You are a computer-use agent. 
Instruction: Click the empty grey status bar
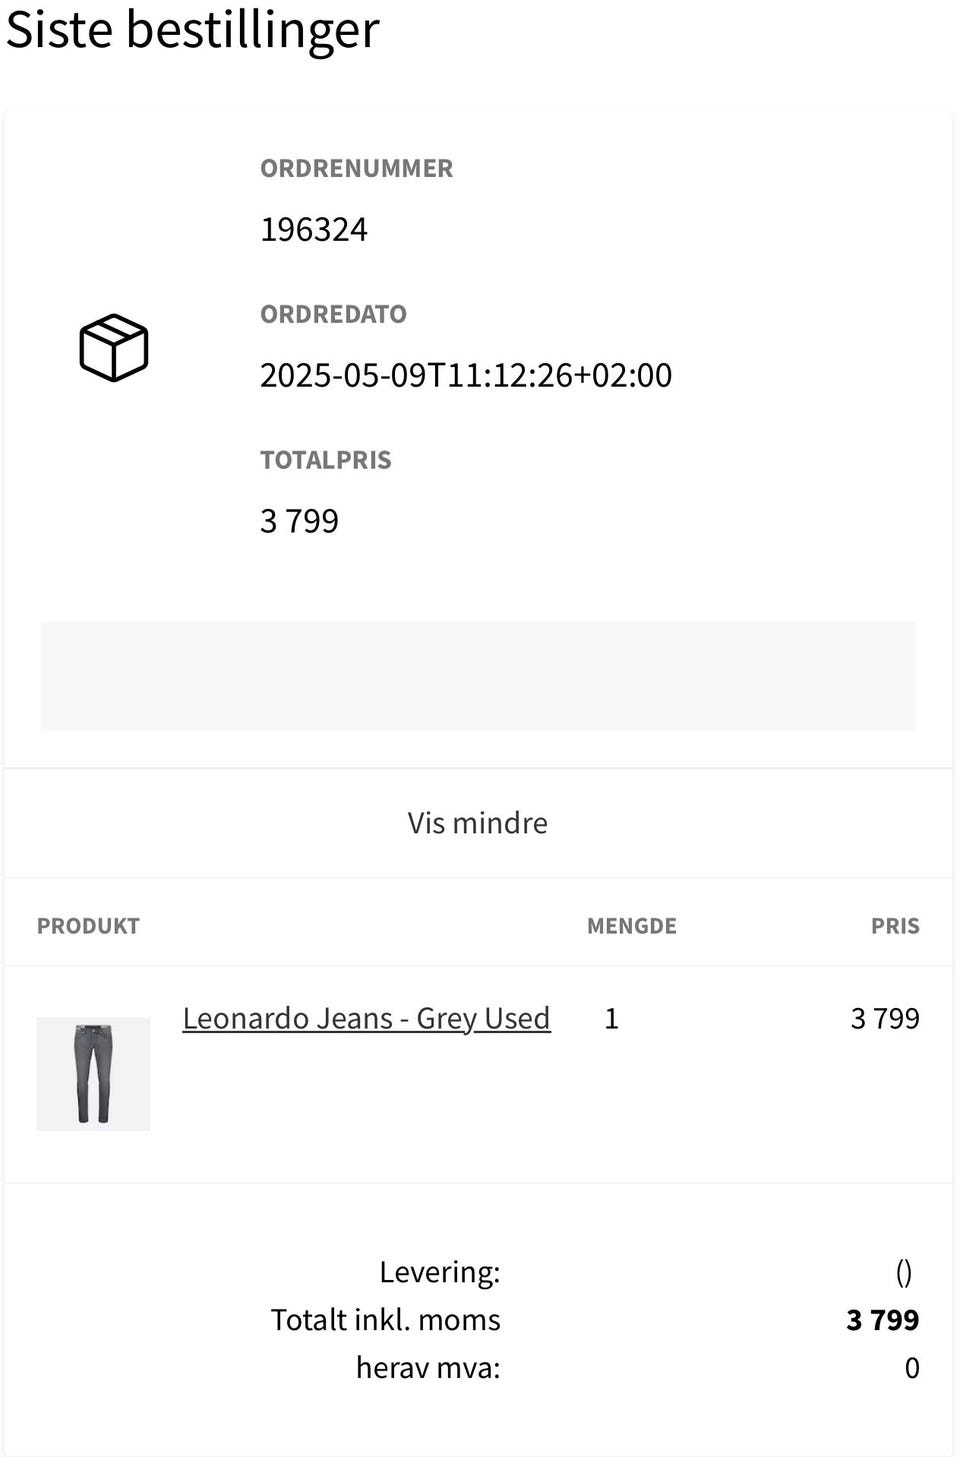[x=478, y=676]
